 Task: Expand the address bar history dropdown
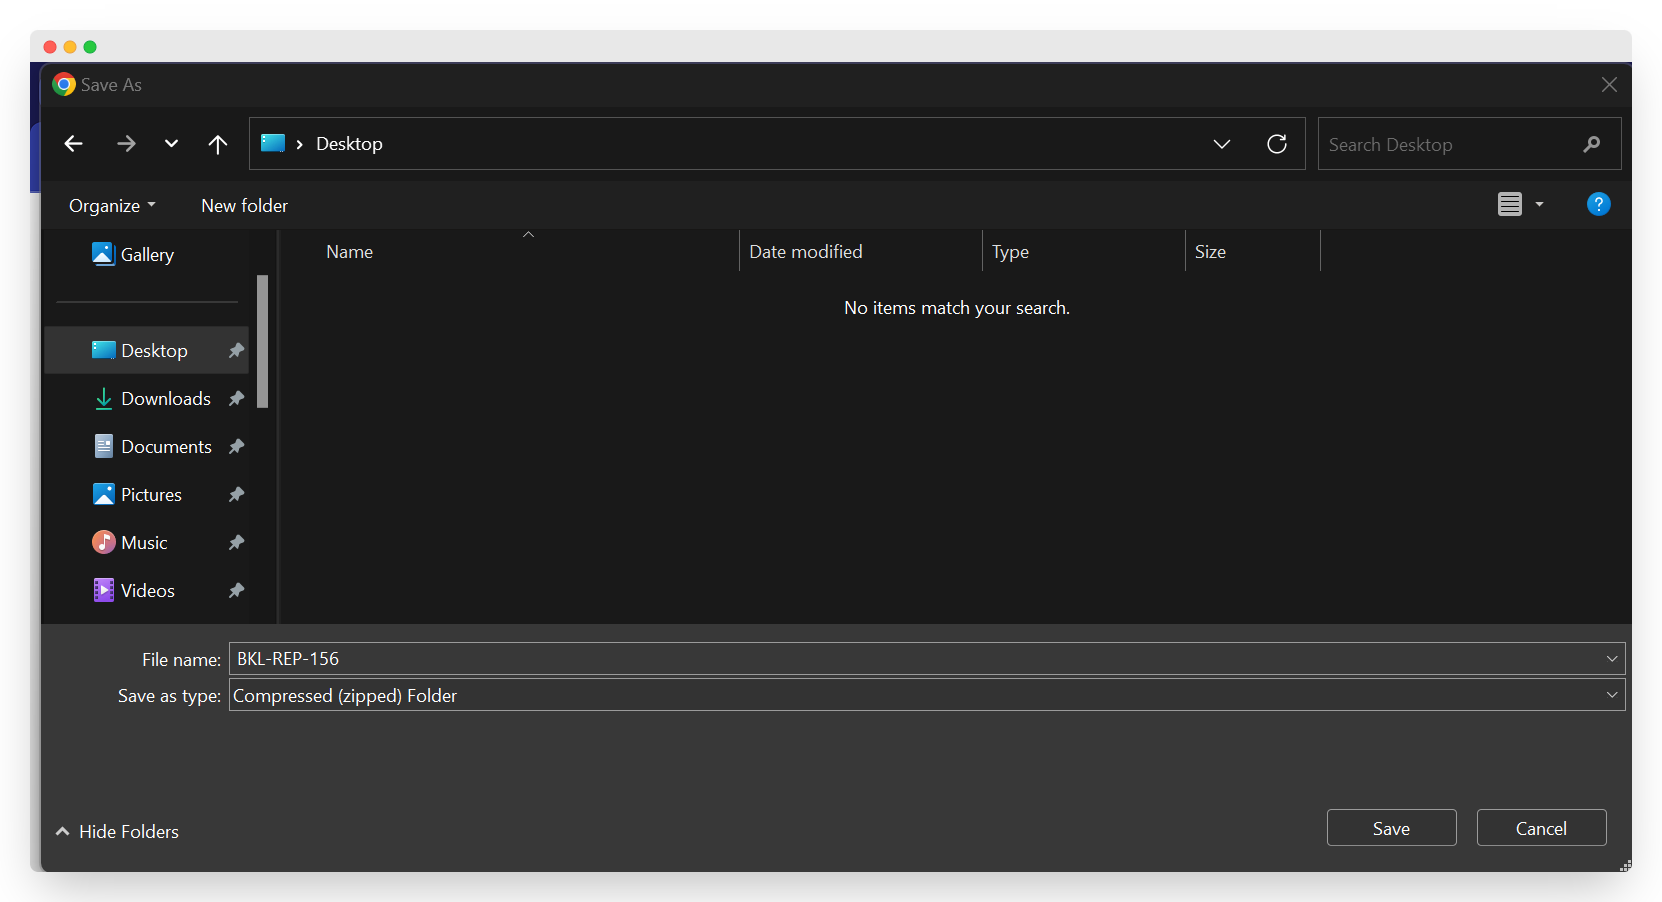[1221, 144]
